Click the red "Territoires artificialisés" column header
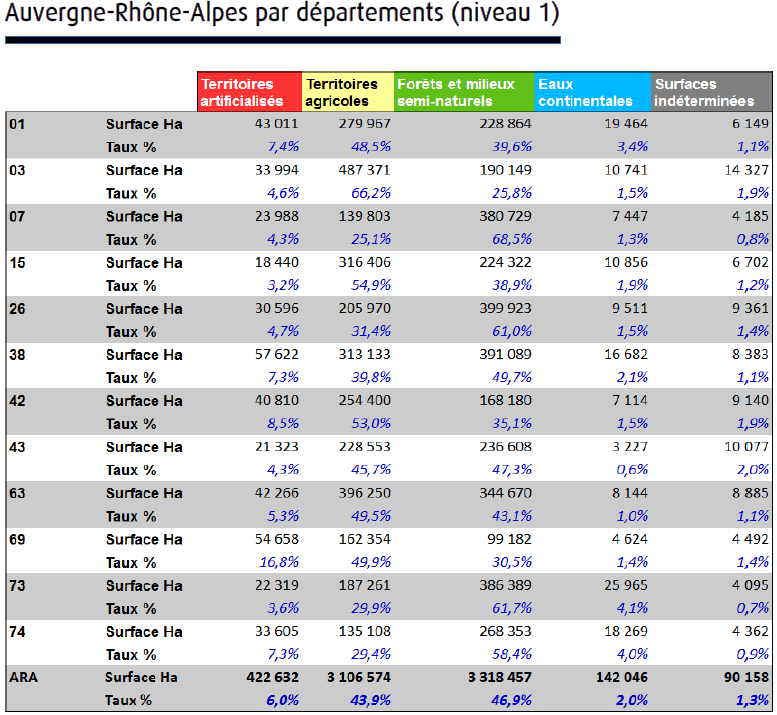The width and height of the screenshot is (777, 715). coord(249,92)
